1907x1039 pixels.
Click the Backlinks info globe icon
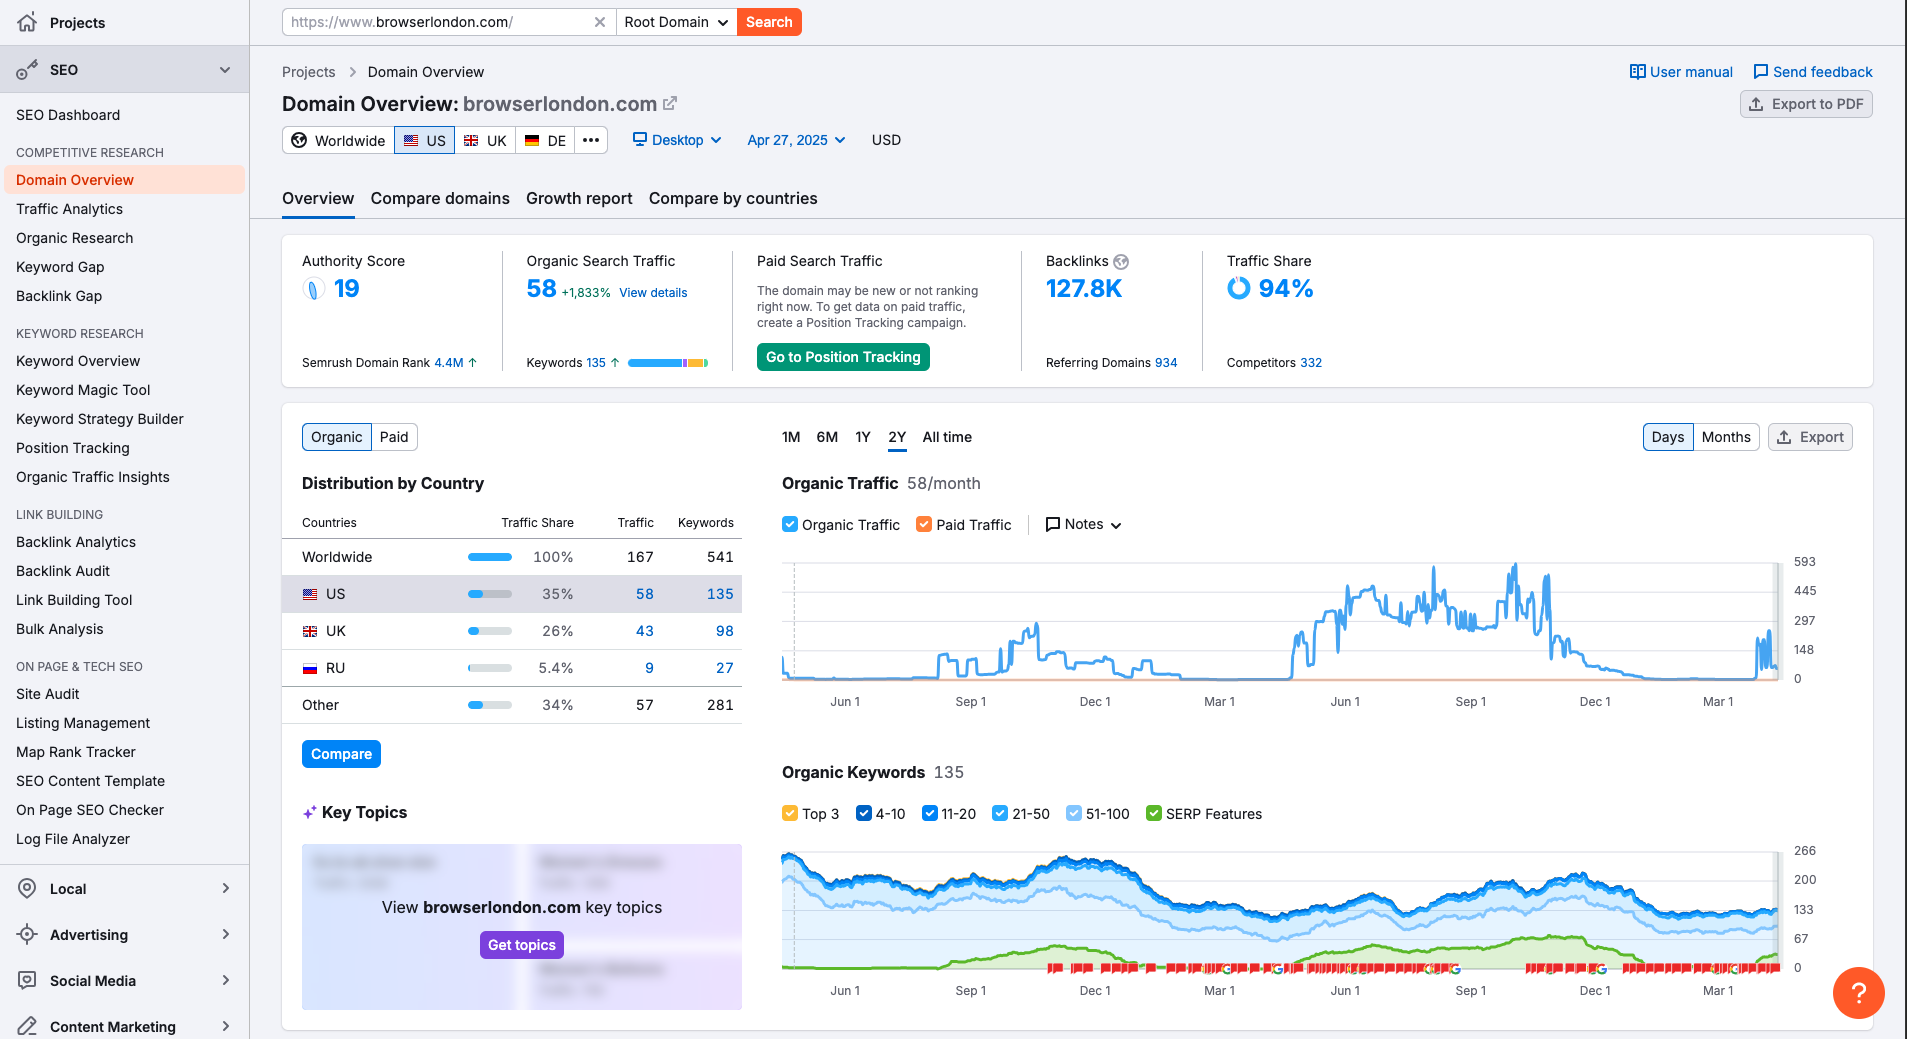1121,262
